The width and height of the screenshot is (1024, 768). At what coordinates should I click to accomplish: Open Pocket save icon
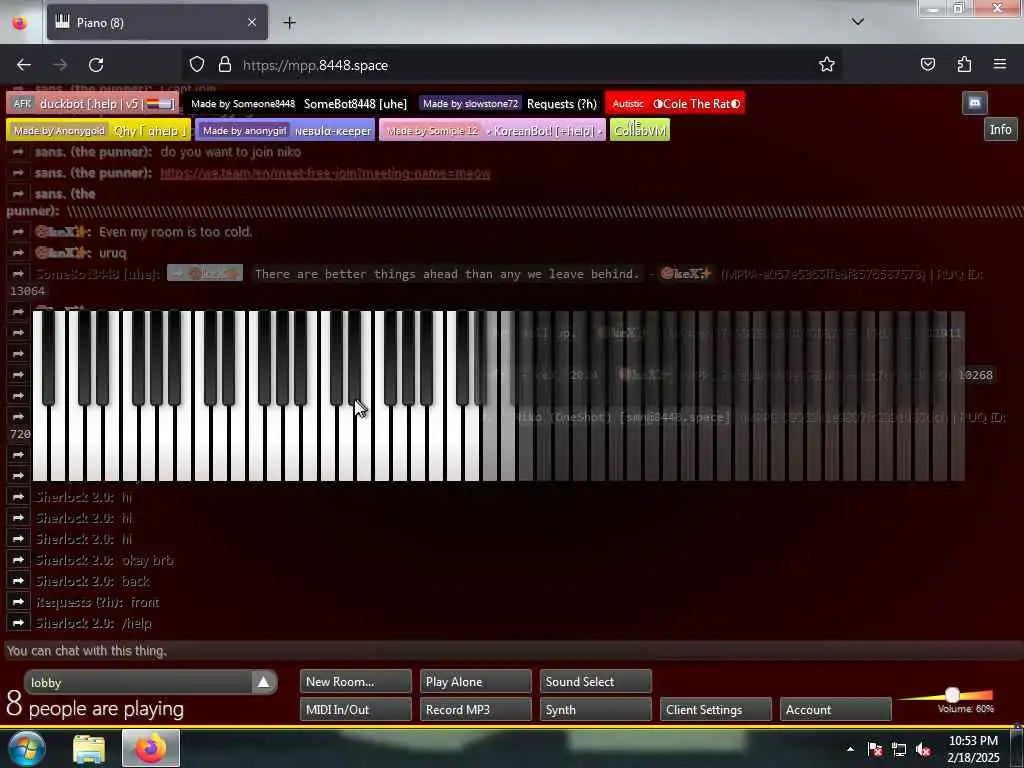click(927, 65)
